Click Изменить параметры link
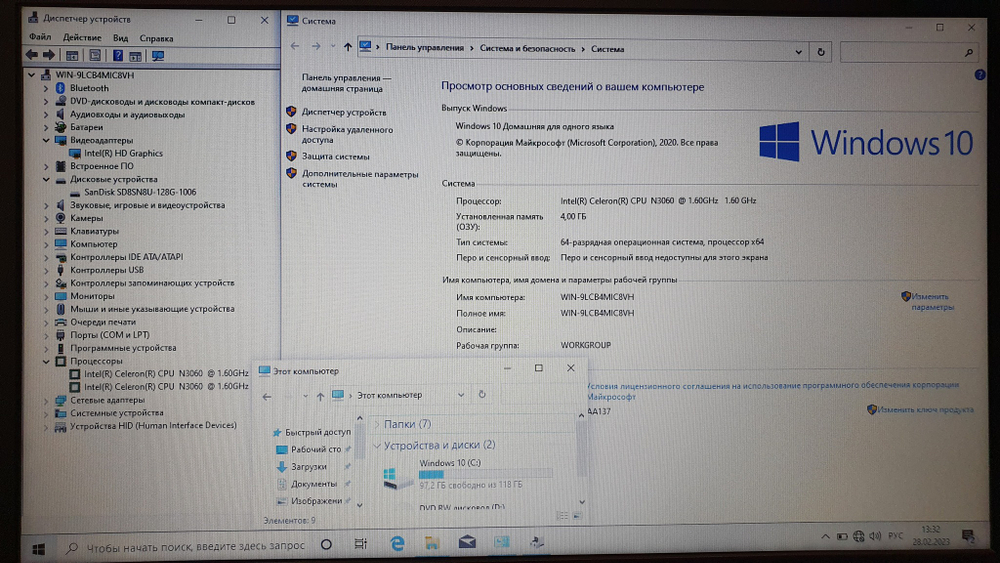The height and width of the screenshot is (563, 1000). 932,302
